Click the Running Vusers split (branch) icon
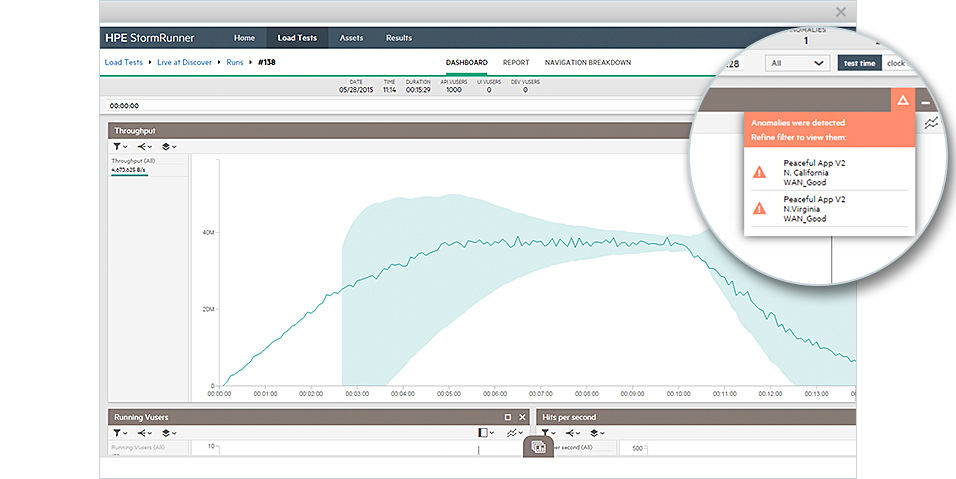The width and height of the screenshot is (956, 479). point(144,433)
